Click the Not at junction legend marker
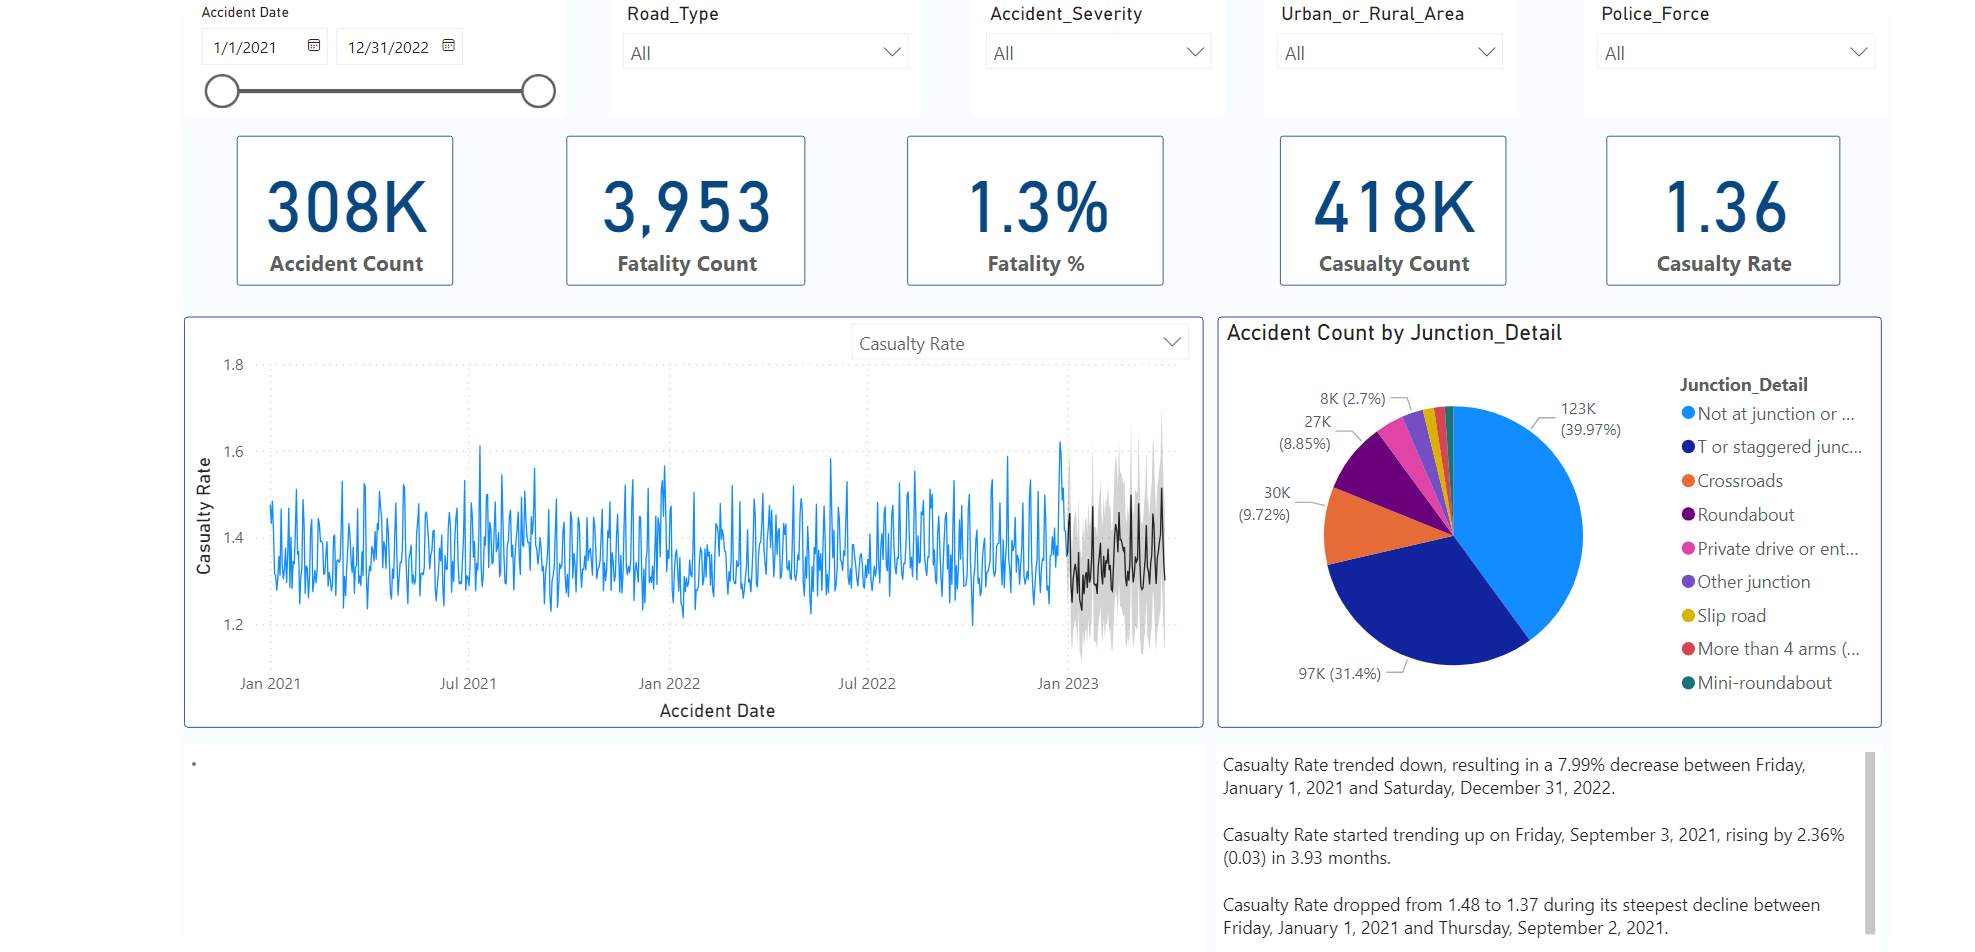 pos(1688,413)
